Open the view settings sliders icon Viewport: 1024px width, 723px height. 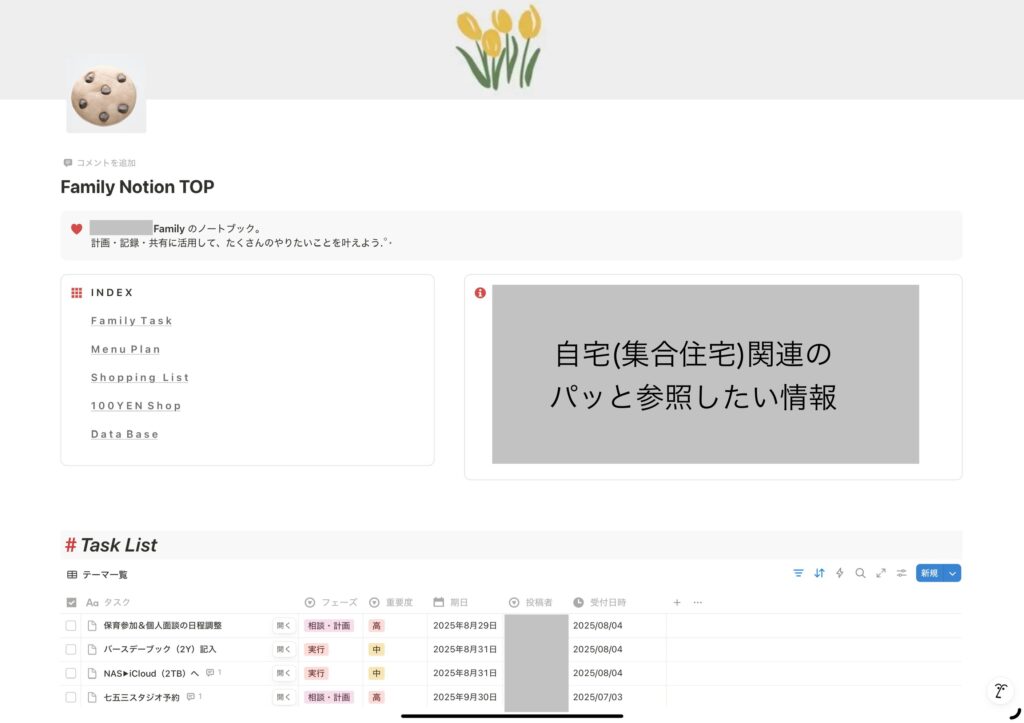tap(900, 574)
